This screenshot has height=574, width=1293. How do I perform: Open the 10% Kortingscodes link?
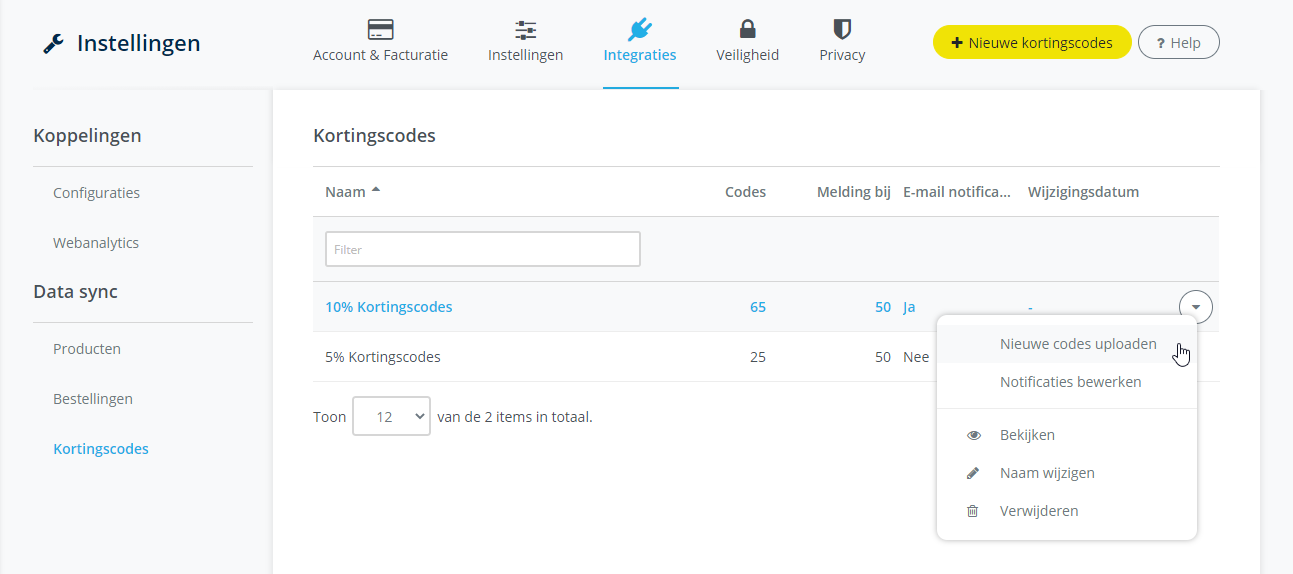[x=388, y=307]
